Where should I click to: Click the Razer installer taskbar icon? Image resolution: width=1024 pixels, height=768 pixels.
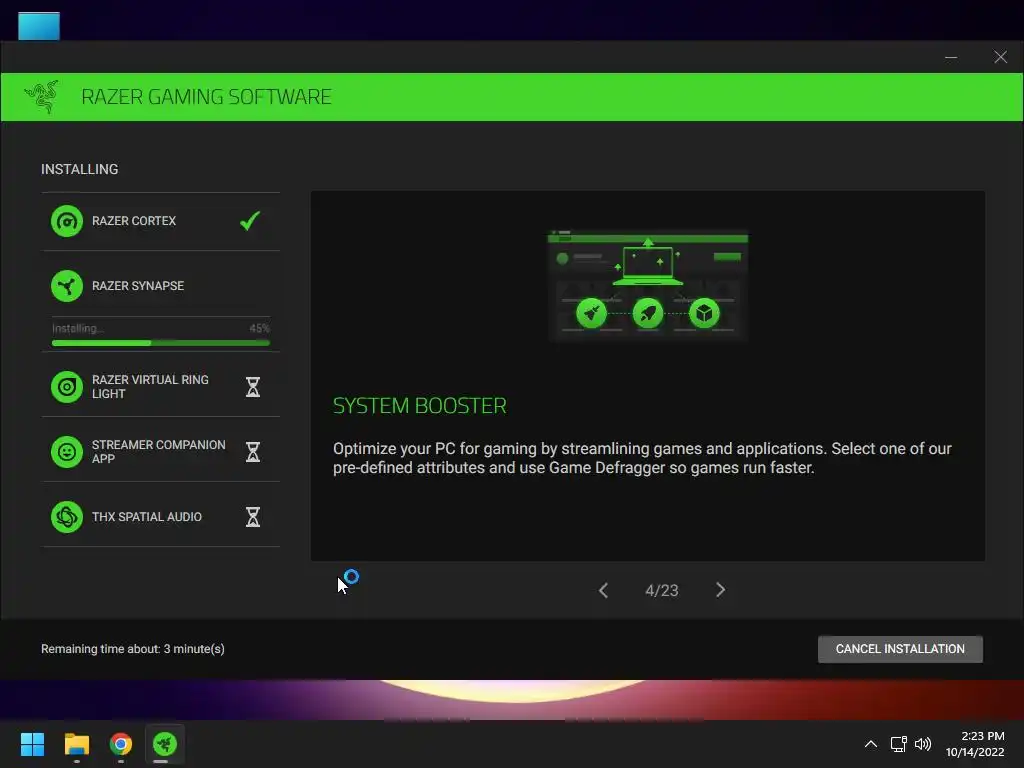pyautogui.click(x=165, y=744)
